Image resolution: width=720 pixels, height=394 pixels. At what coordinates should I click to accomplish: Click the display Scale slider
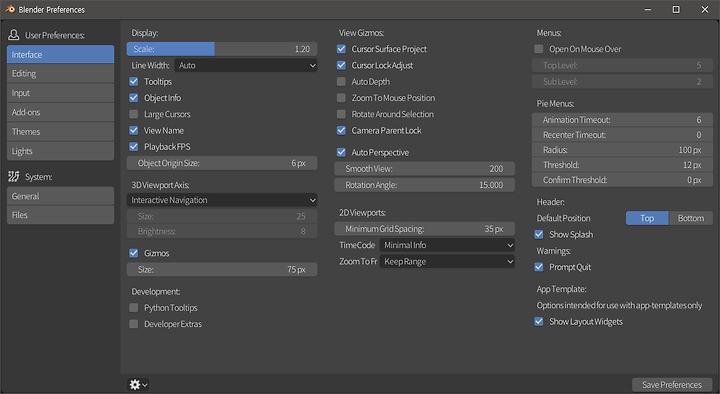[x=222, y=49]
